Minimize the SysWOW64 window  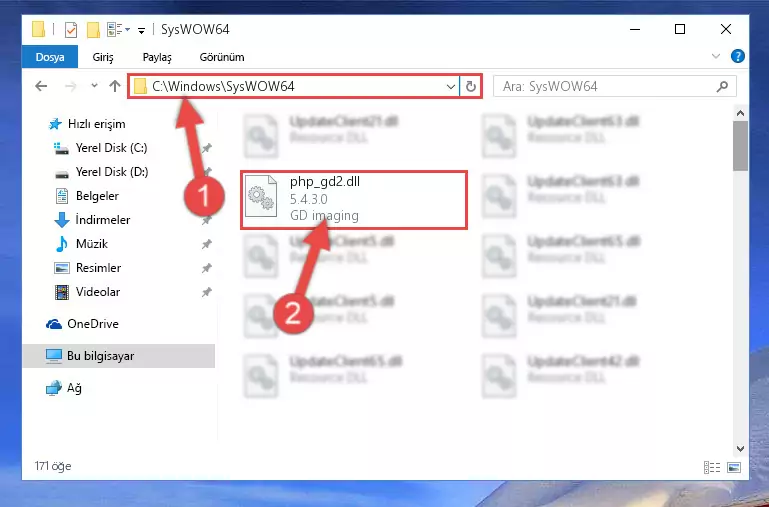coord(635,29)
